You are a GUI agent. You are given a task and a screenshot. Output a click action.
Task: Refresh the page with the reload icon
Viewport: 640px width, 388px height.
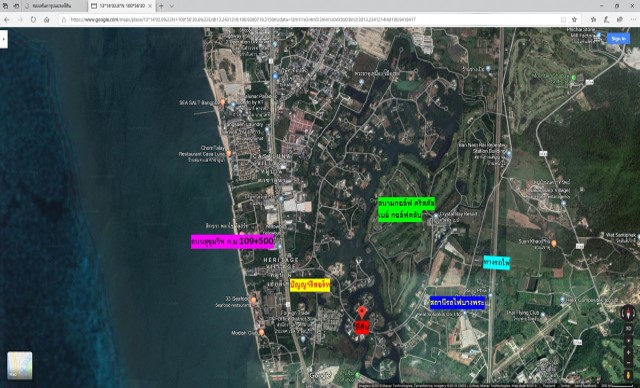point(33,19)
